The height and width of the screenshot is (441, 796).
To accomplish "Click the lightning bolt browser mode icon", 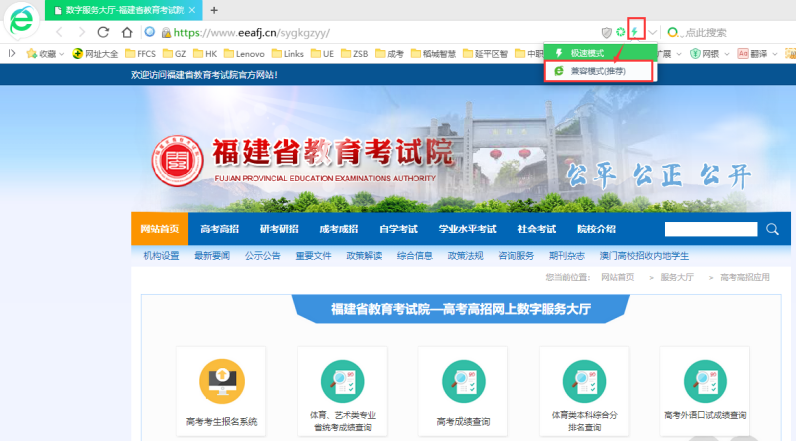I will pyautogui.click(x=635, y=32).
